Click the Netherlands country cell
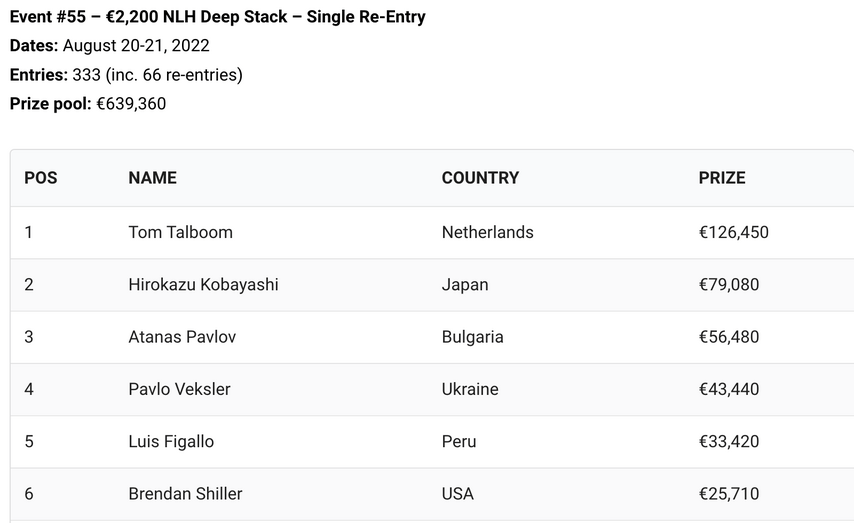This screenshot has height=523, width=854. 487,232
